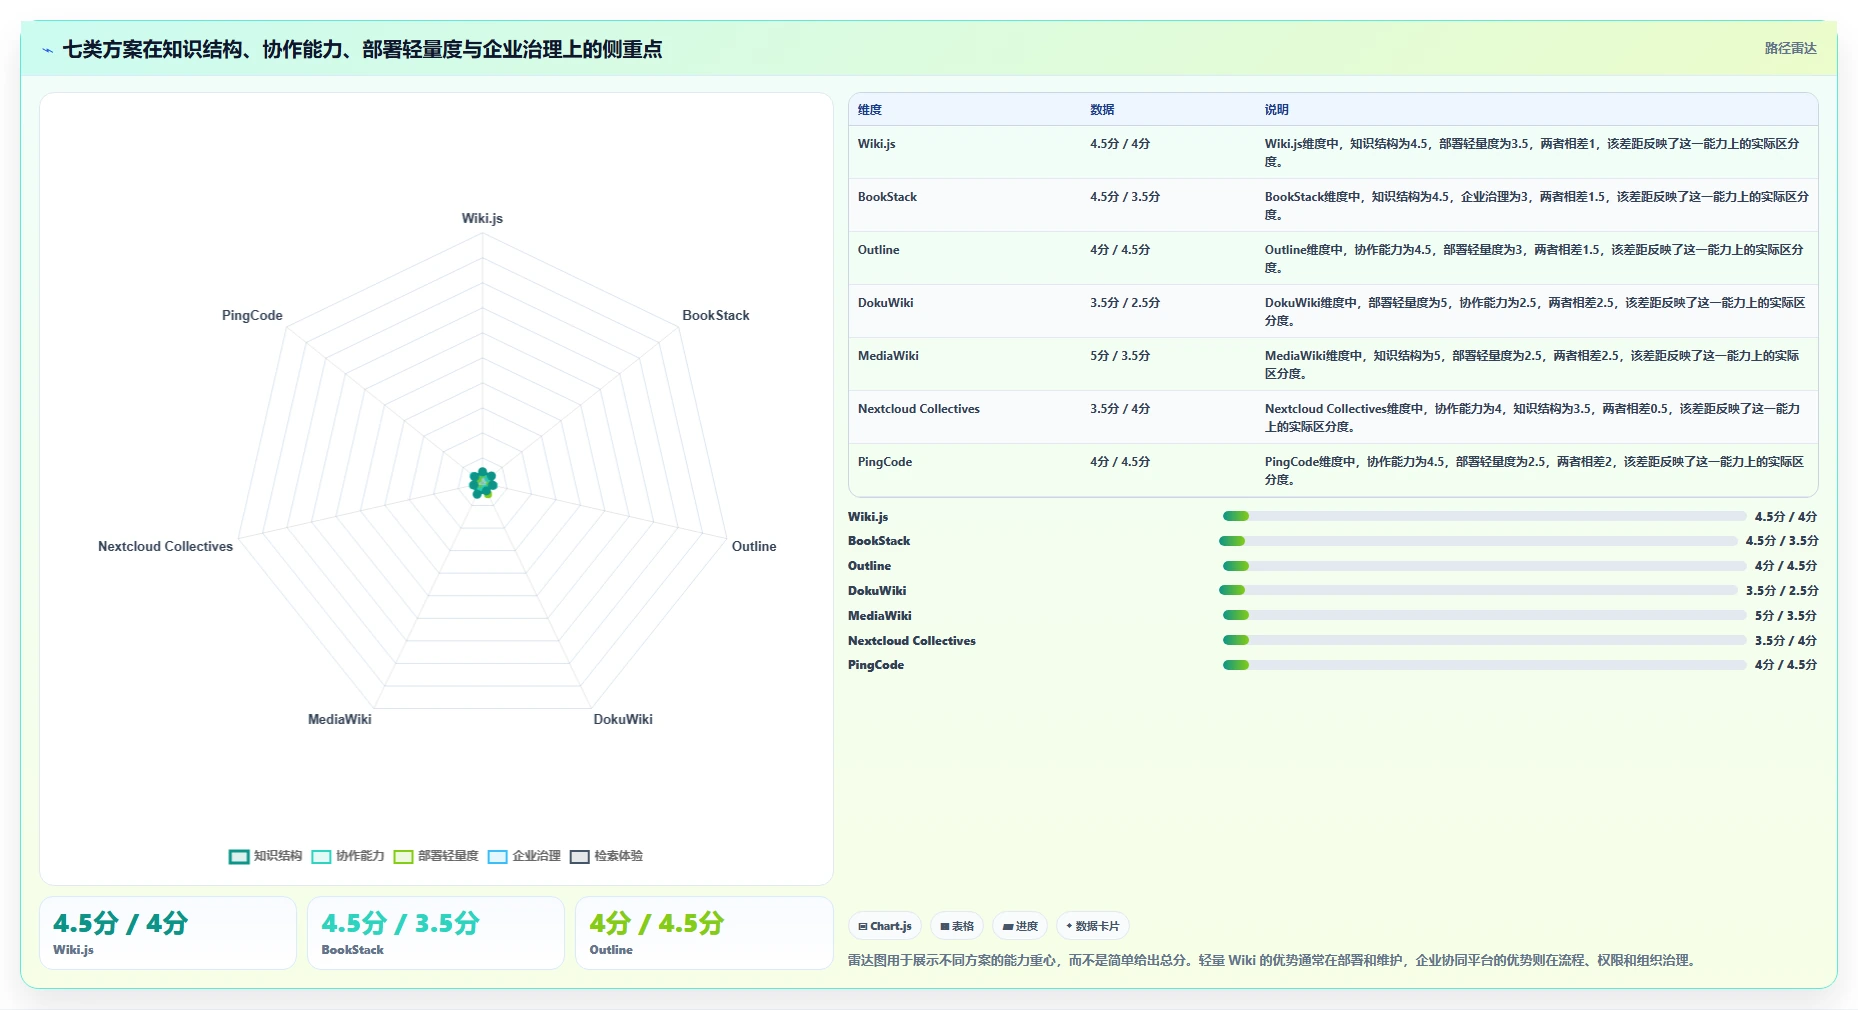Click the Nextcloud Collectives progress bar
Image resolution: width=1858 pixels, height=1010 pixels.
pos(1484,640)
